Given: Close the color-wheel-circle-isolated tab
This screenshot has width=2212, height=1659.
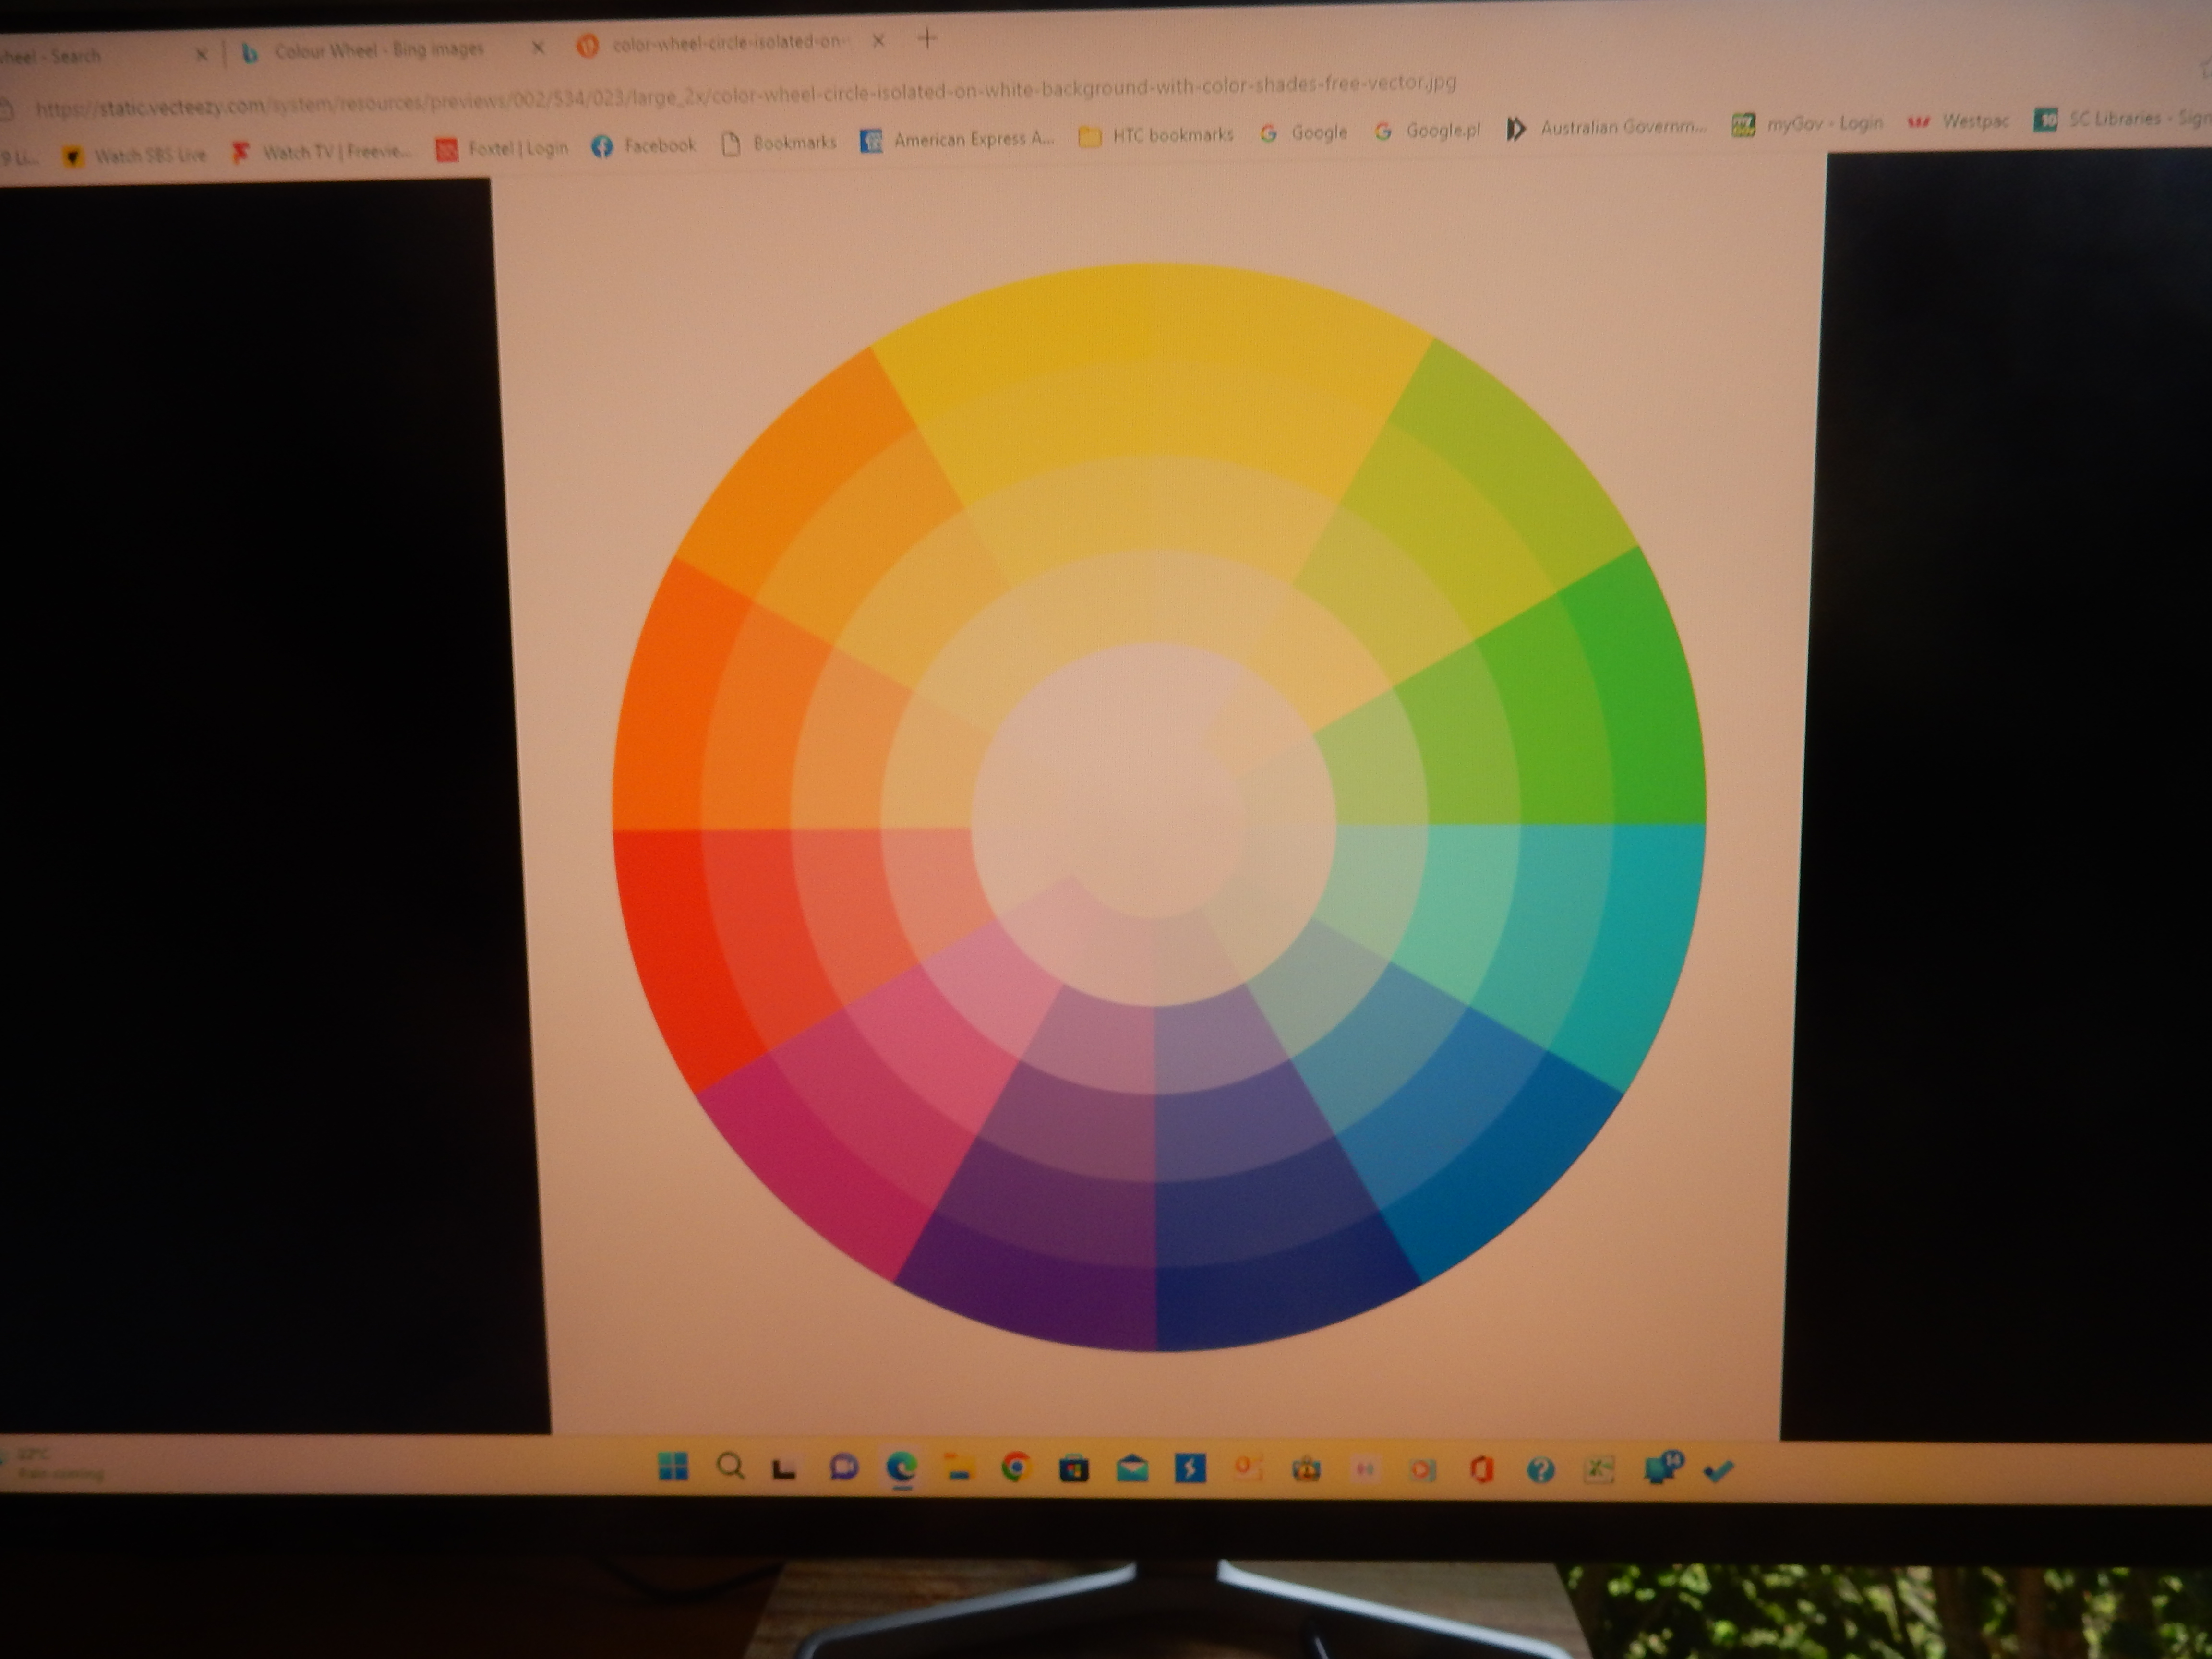Looking at the screenshot, I should coord(878,41).
